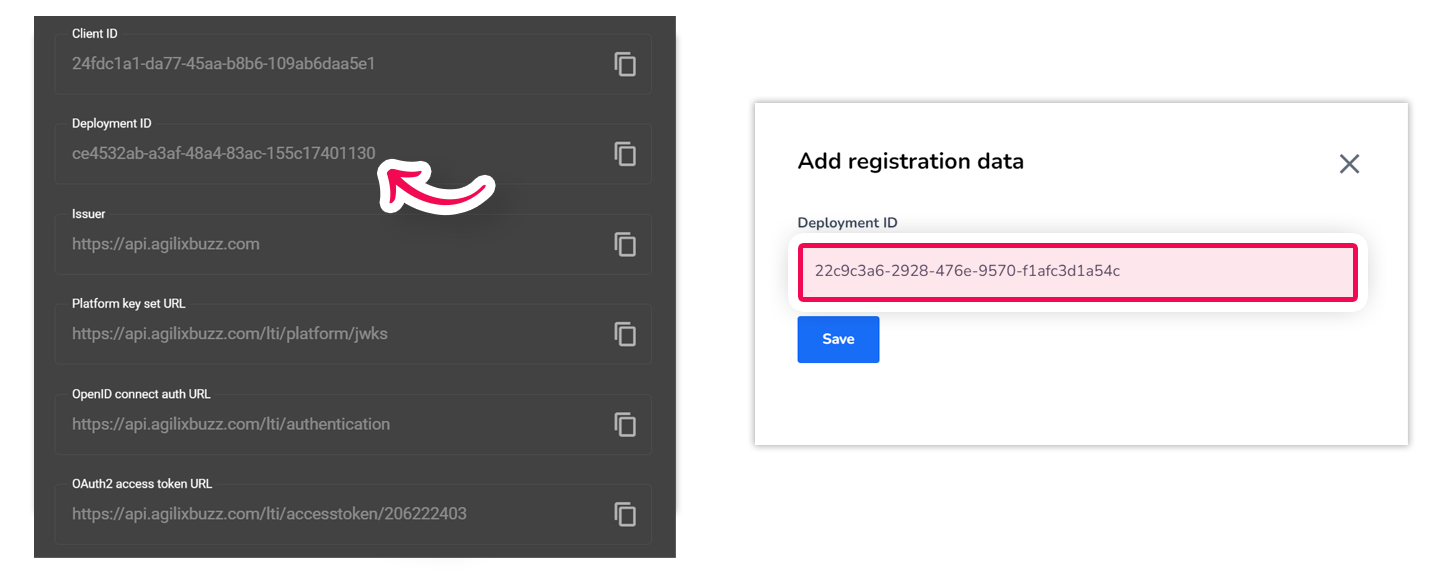Click the OAuth2 access token URL label

(142, 484)
